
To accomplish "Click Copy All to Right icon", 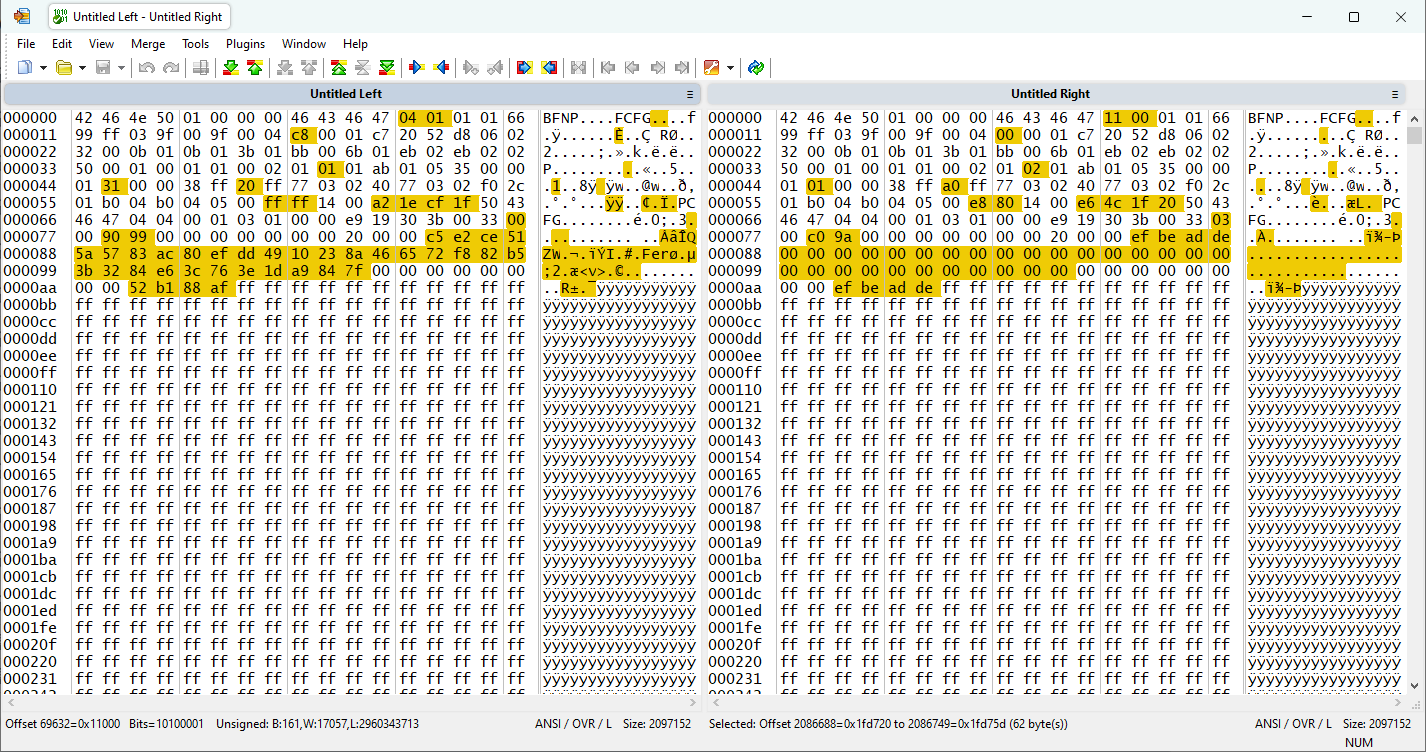I will (525, 67).
